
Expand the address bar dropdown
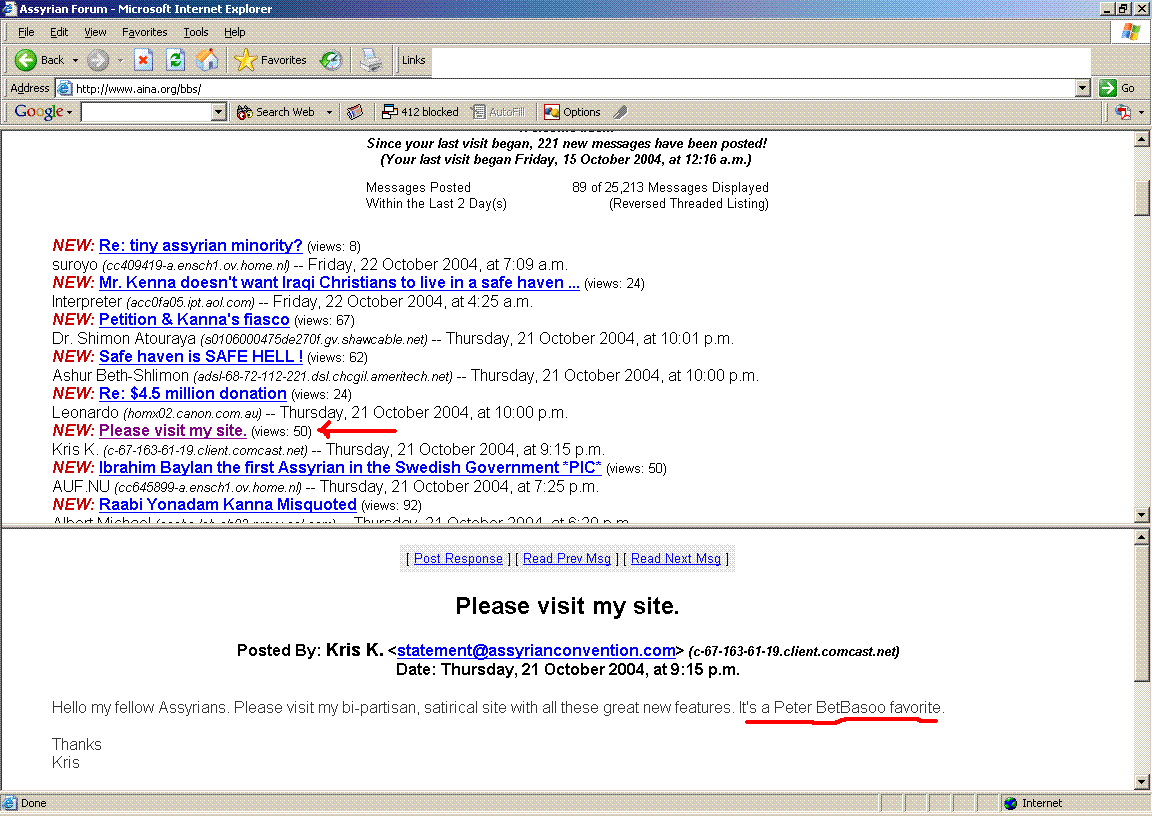click(1082, 88)
